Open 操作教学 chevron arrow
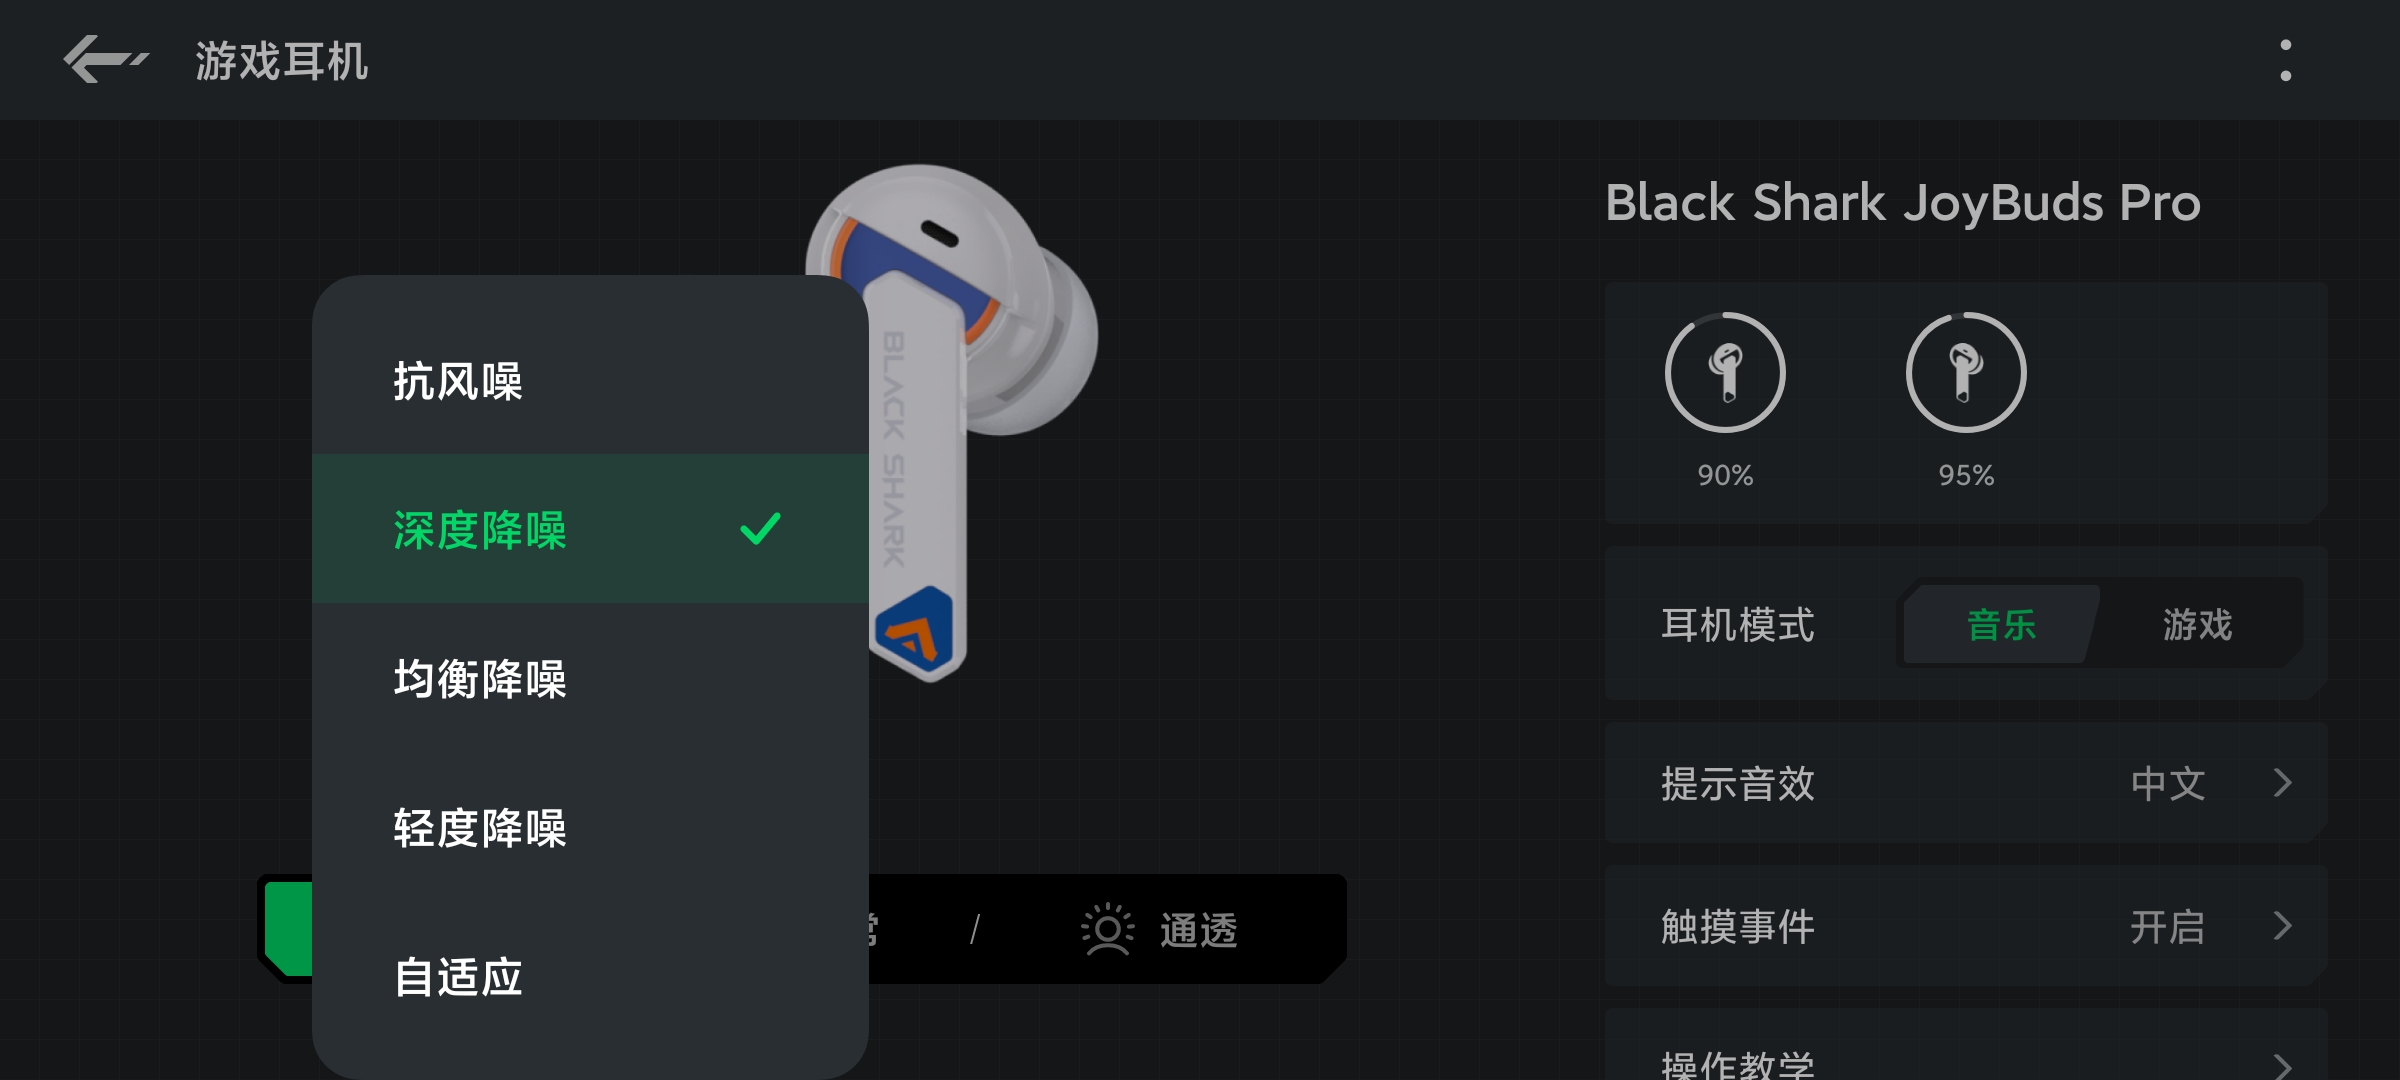The height and width of the screenshot is (1080, 2400). coord(2282,1066)
